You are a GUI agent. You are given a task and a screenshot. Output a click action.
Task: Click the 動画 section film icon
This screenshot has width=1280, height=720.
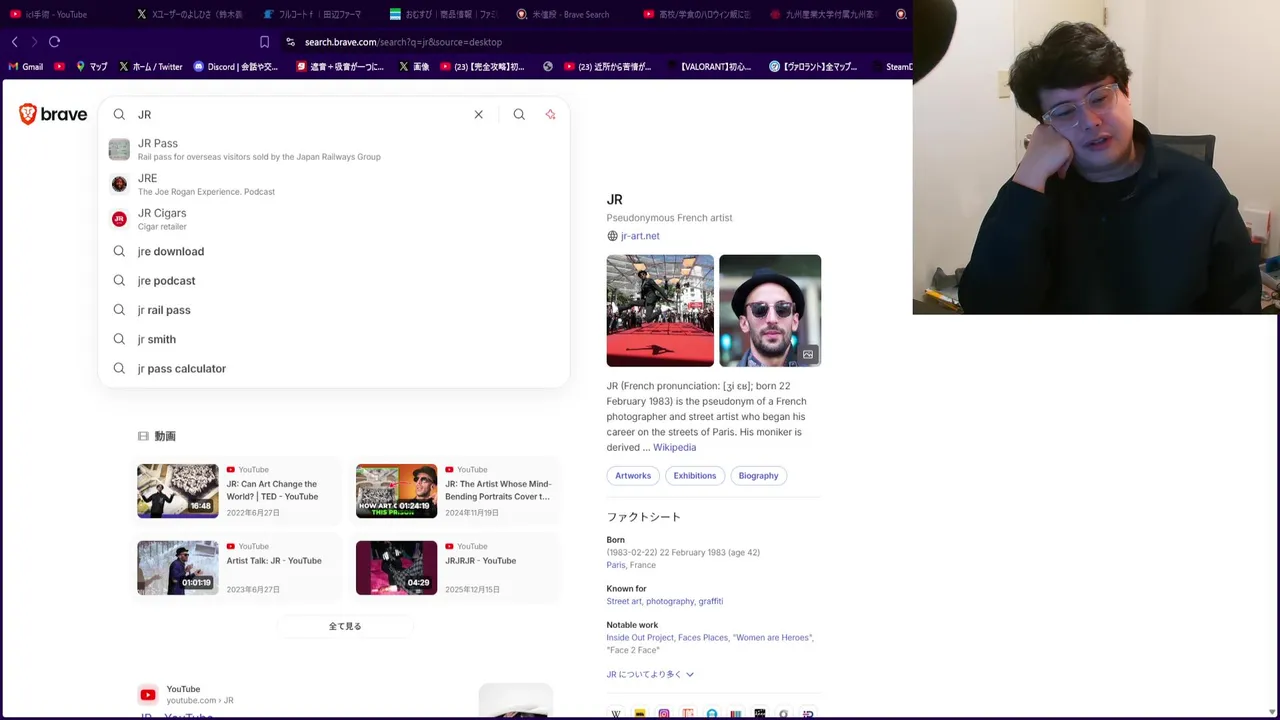click(143, 436)
